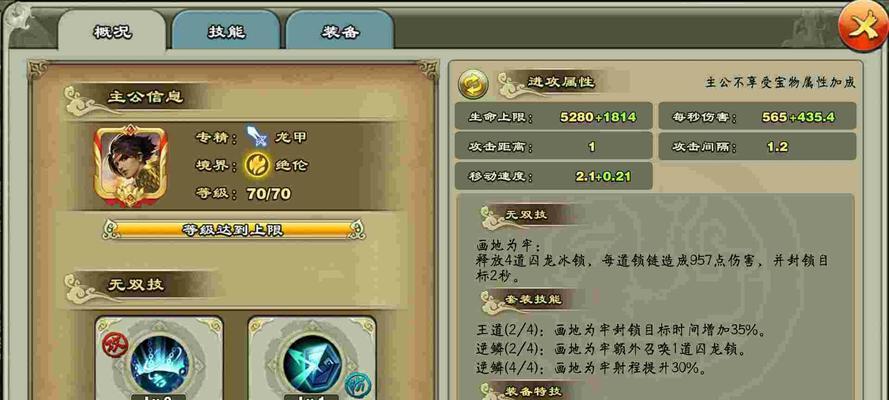Close the panel with the orange X button
This screenshot has height=400, width=889.
coord(862,27)
